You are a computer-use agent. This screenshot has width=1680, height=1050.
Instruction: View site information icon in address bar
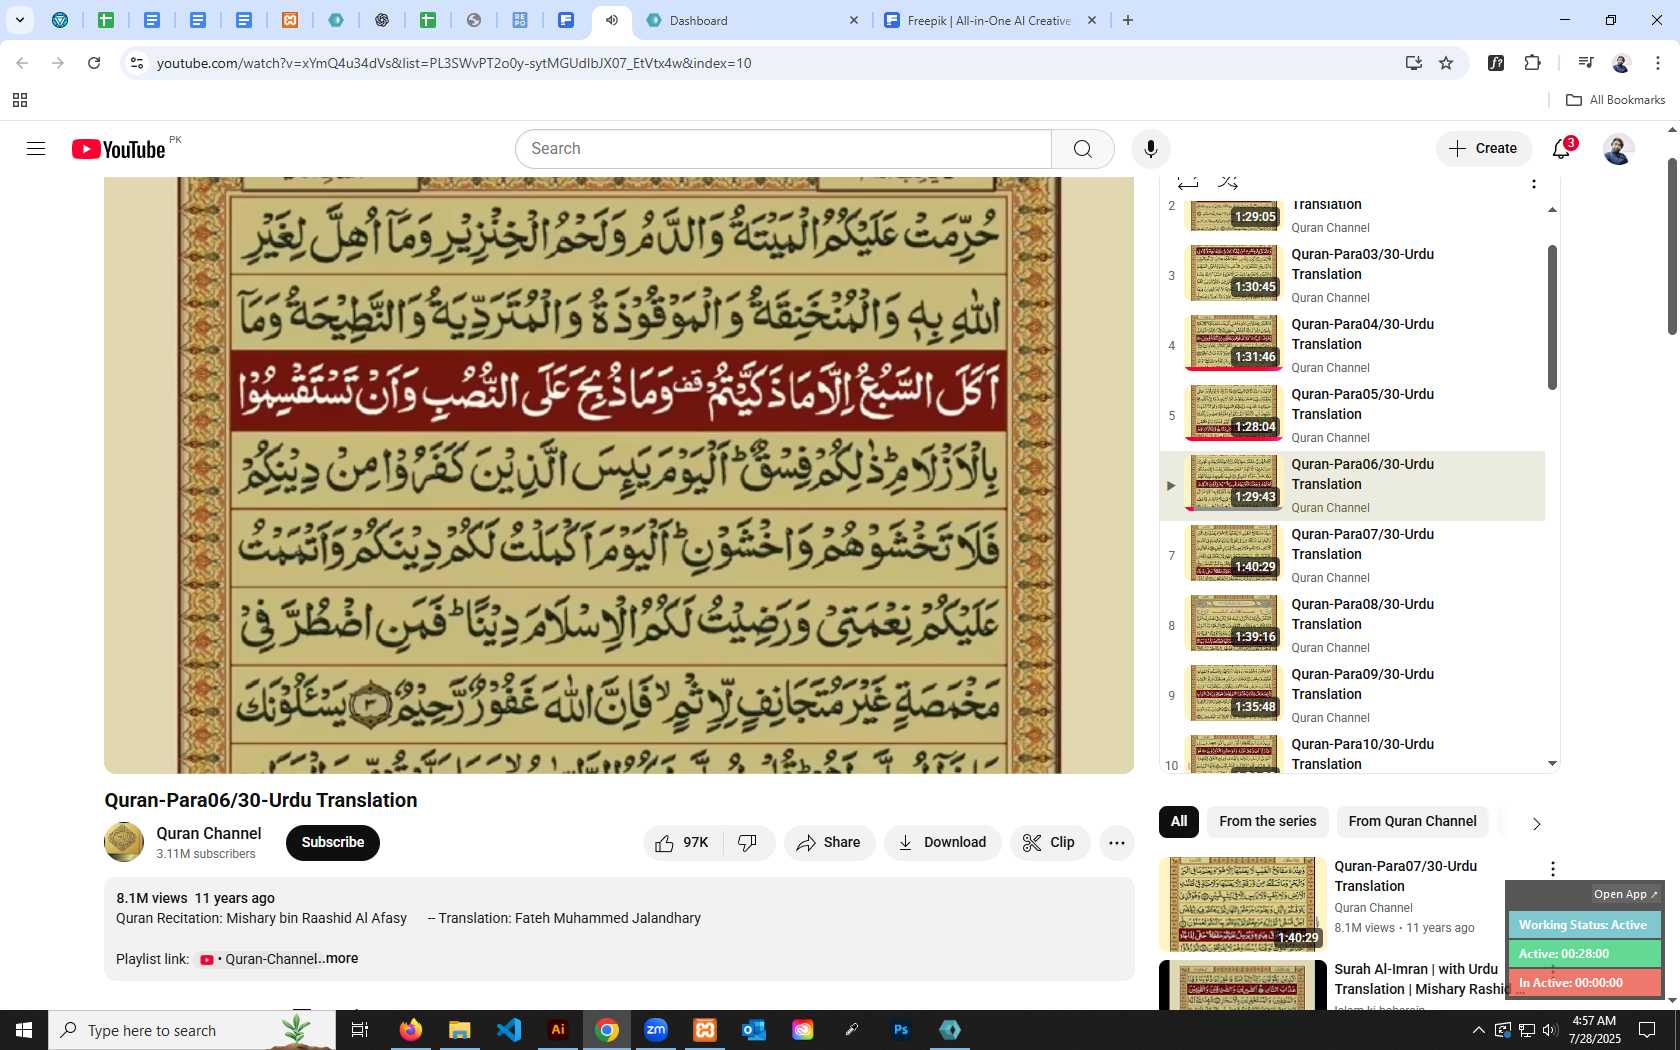point(137,63)
